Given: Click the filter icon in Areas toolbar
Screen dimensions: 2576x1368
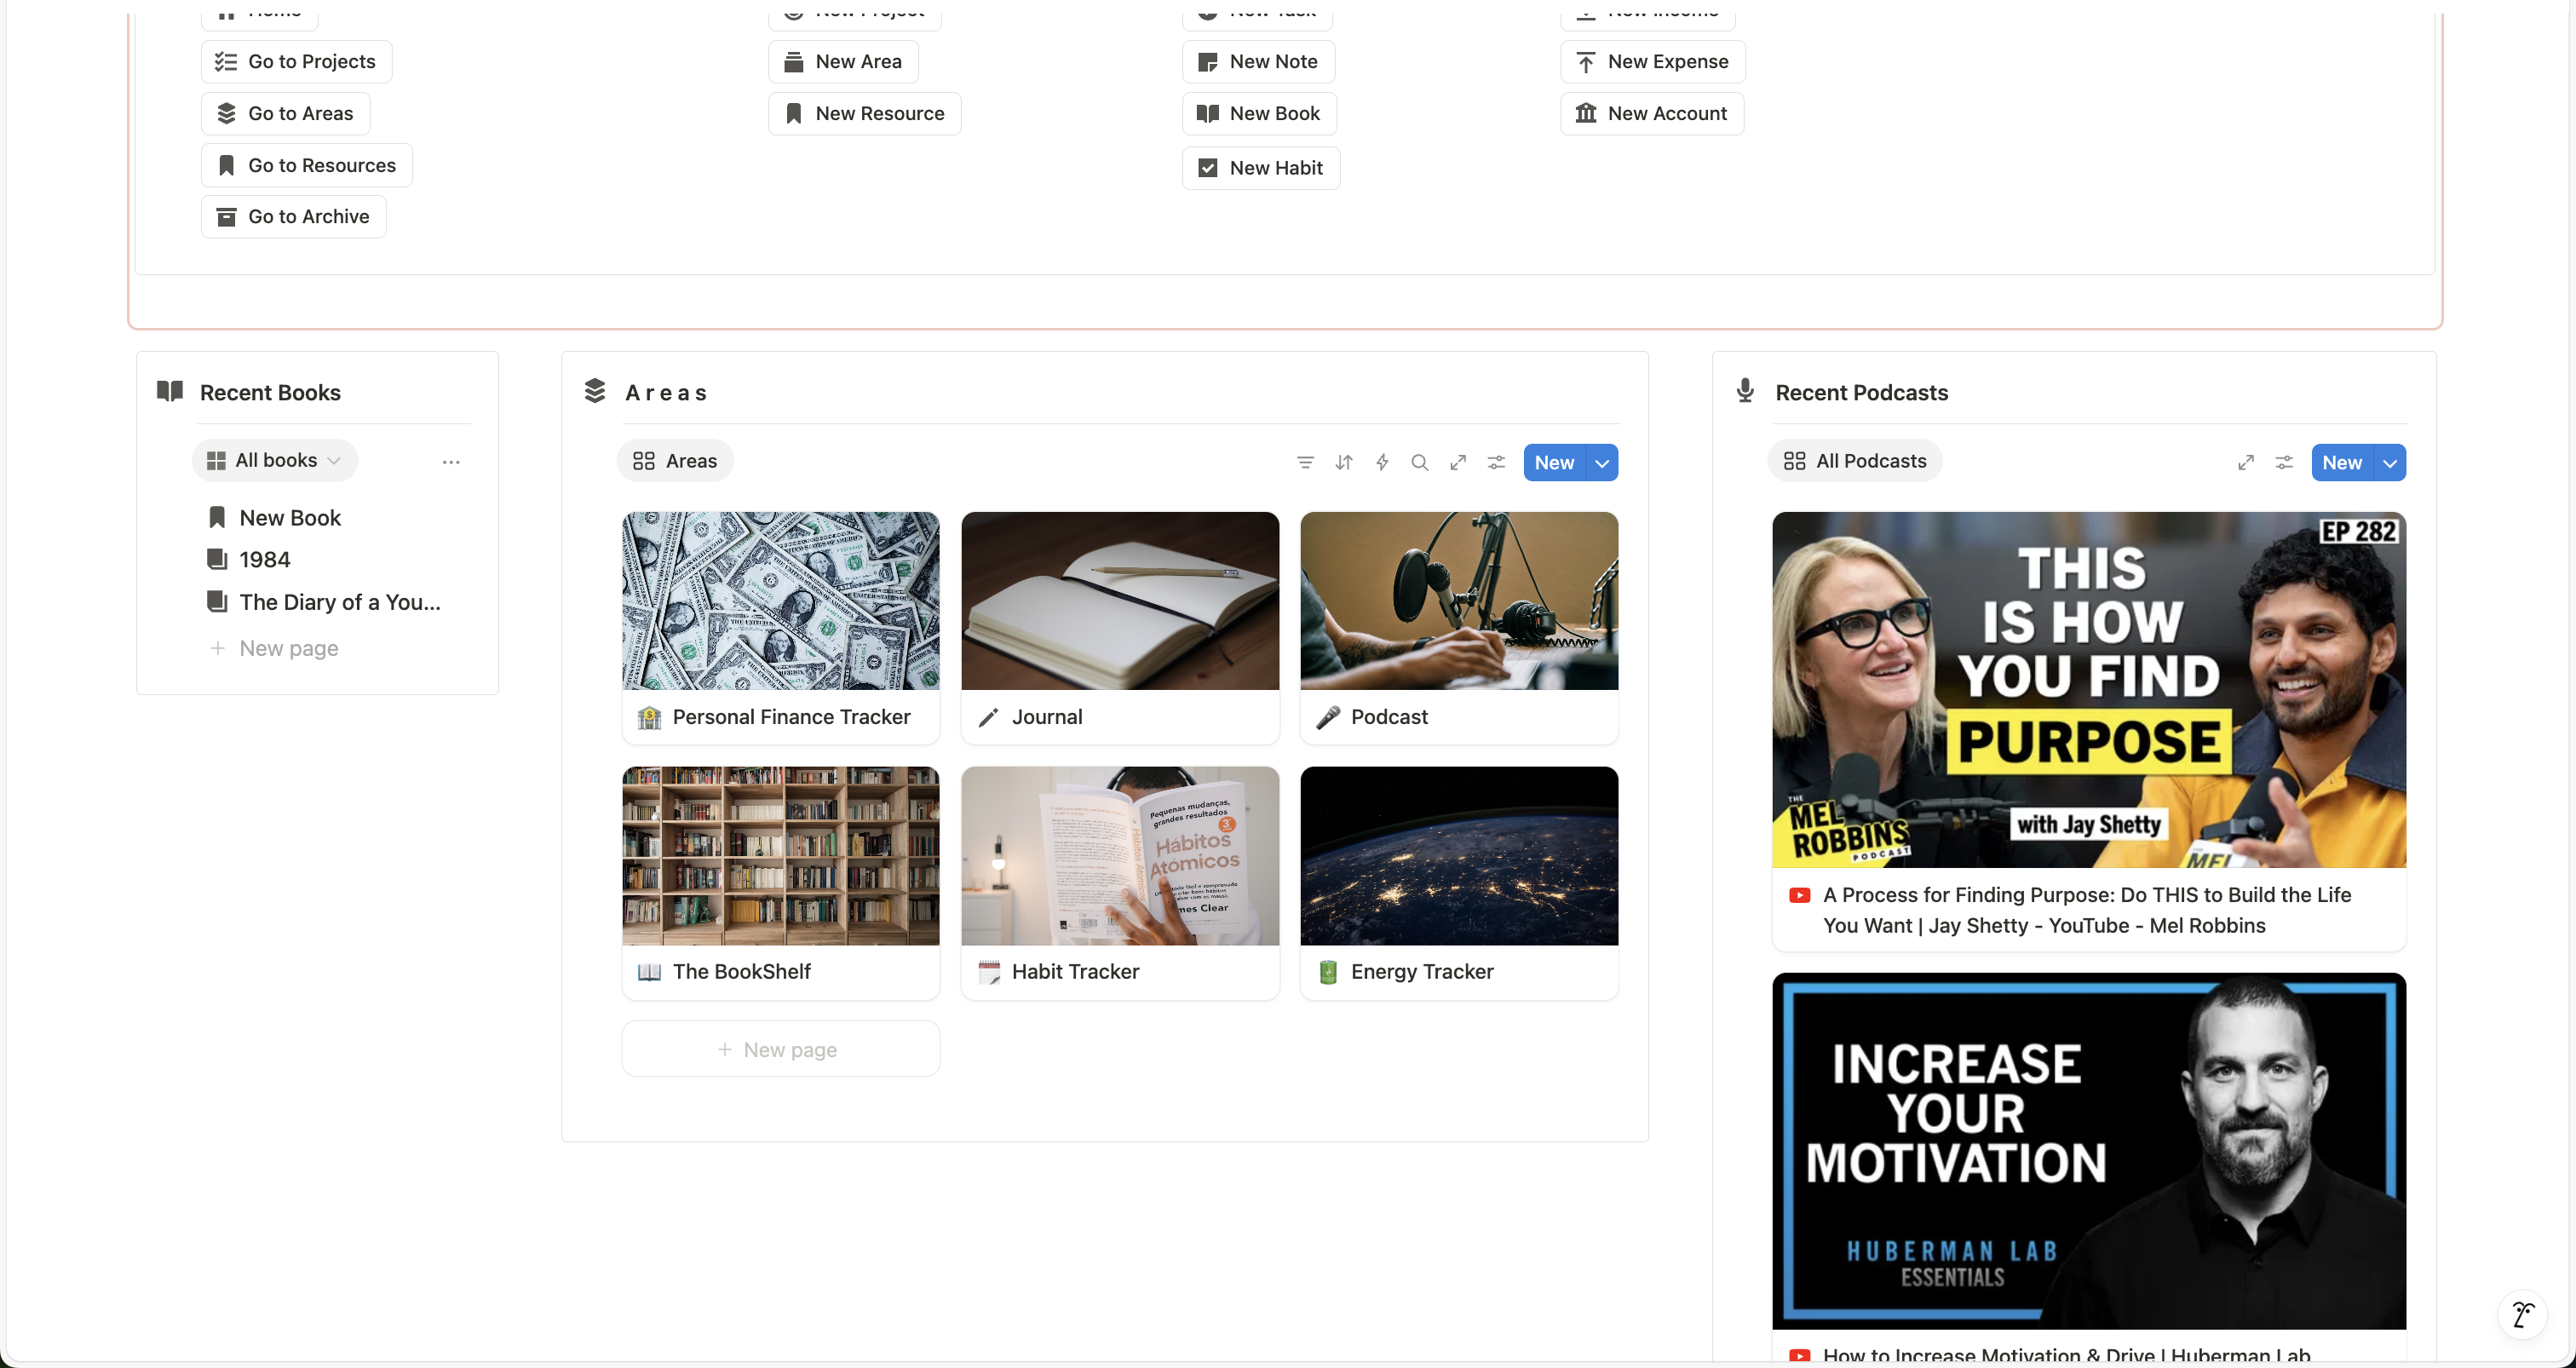Looking at the screenshot, I should (1305, 462).
